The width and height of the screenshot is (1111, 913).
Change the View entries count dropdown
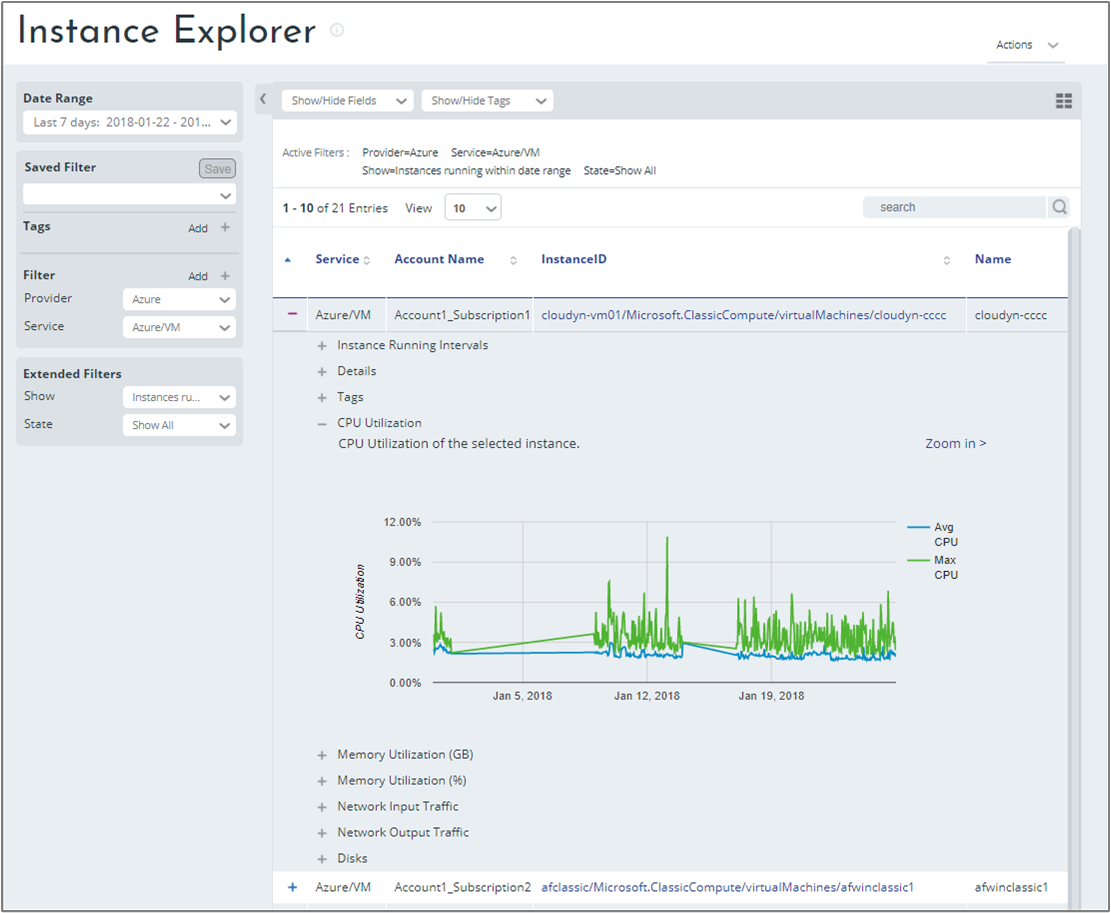click(x=473, y=208)
